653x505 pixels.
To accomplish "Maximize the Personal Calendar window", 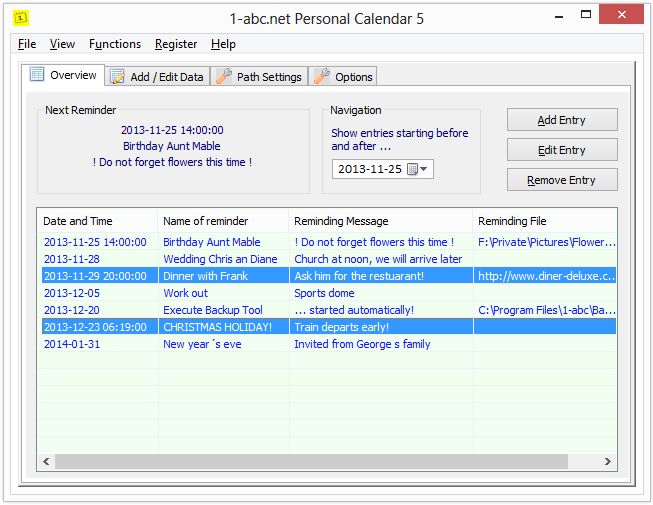I will tap(586, 15).
